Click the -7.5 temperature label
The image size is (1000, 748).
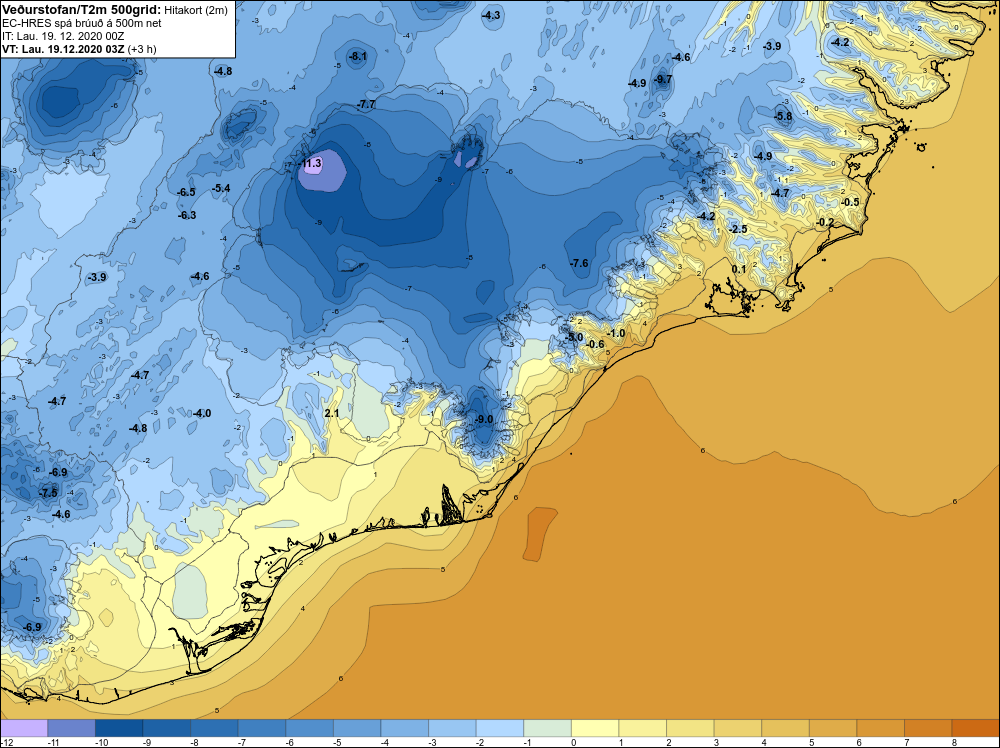(48, 494)
